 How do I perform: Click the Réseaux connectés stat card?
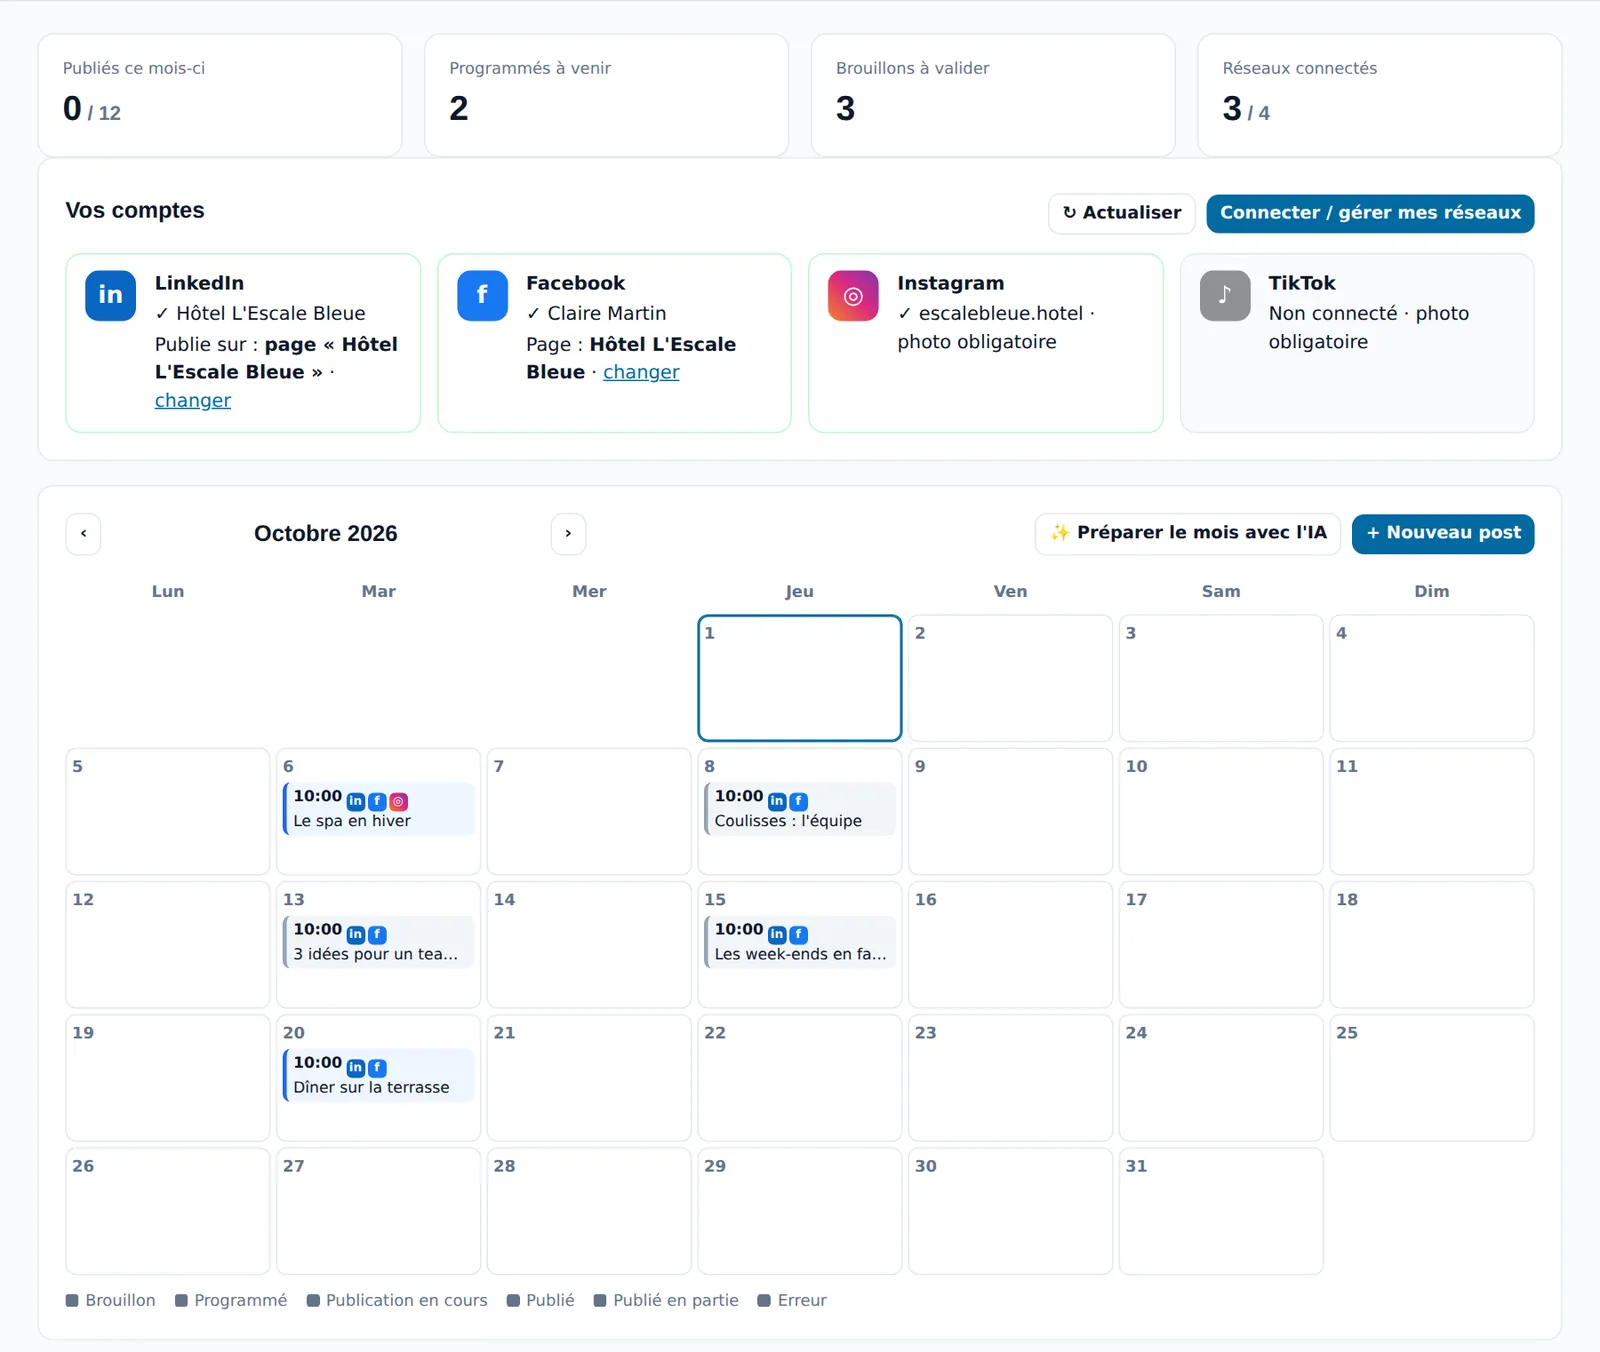(x=1379, y=95)
